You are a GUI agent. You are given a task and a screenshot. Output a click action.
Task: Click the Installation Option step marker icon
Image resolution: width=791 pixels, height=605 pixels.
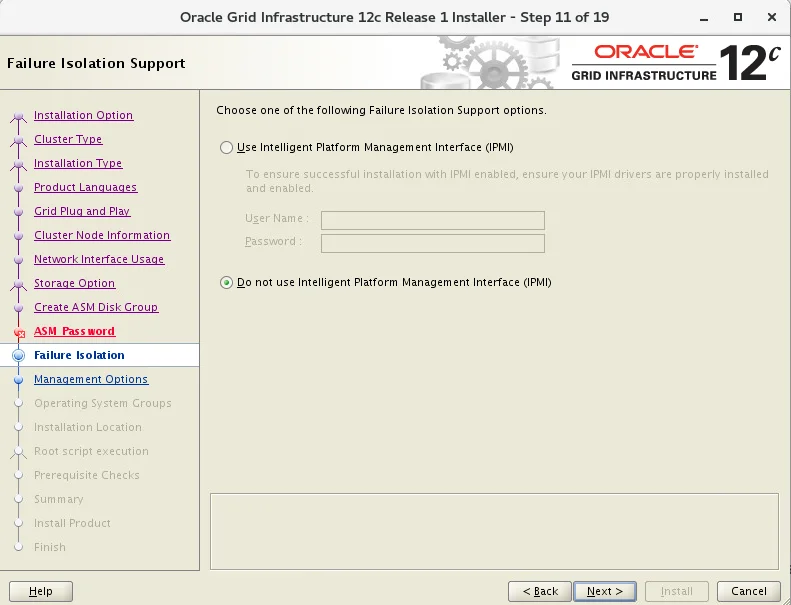pyautogui.click(x=19, y=116)
